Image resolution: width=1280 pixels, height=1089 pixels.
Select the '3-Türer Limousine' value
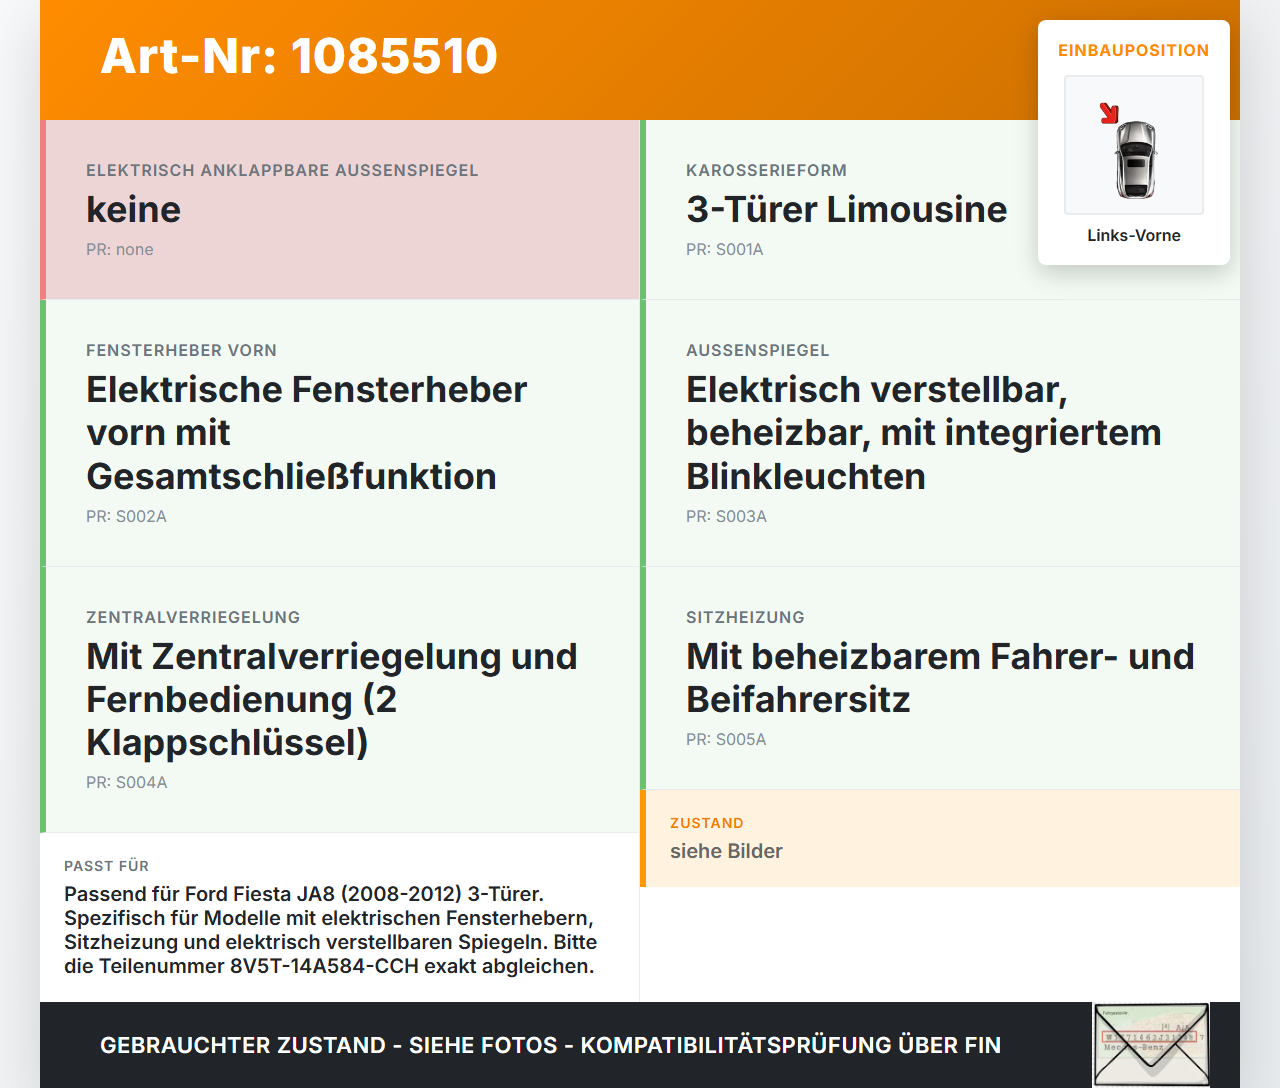pos(847,209)
